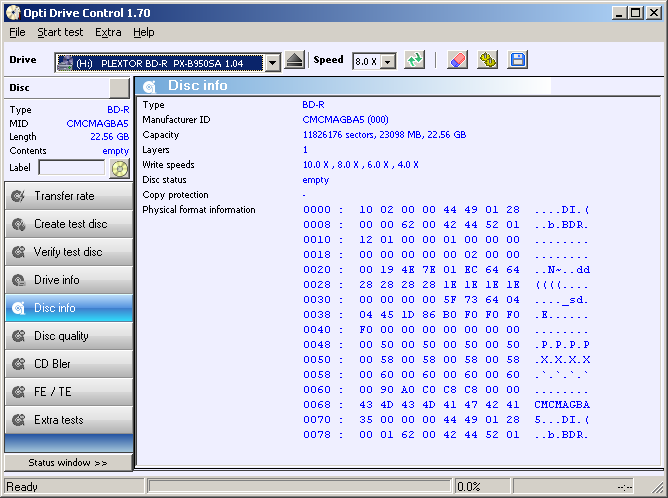This screenshot has width=668, height=498.
Task: Click the green refresh arrows icon
Action: pos(415,60)
